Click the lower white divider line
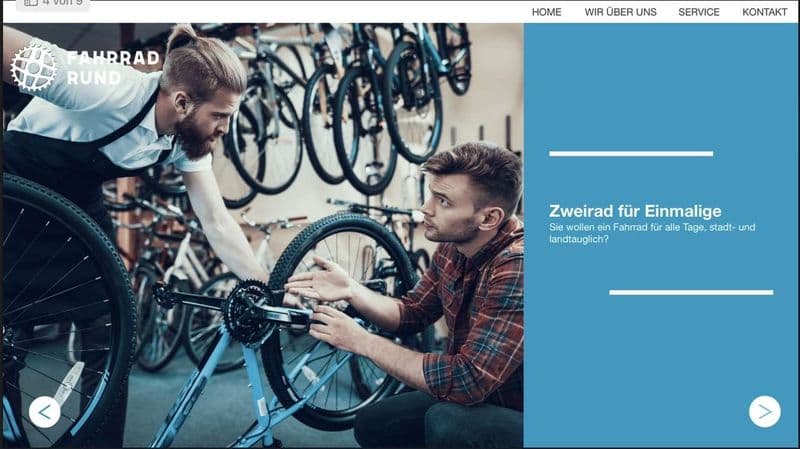The height and width of the screenshot is (449, 800). coord(691,292)
